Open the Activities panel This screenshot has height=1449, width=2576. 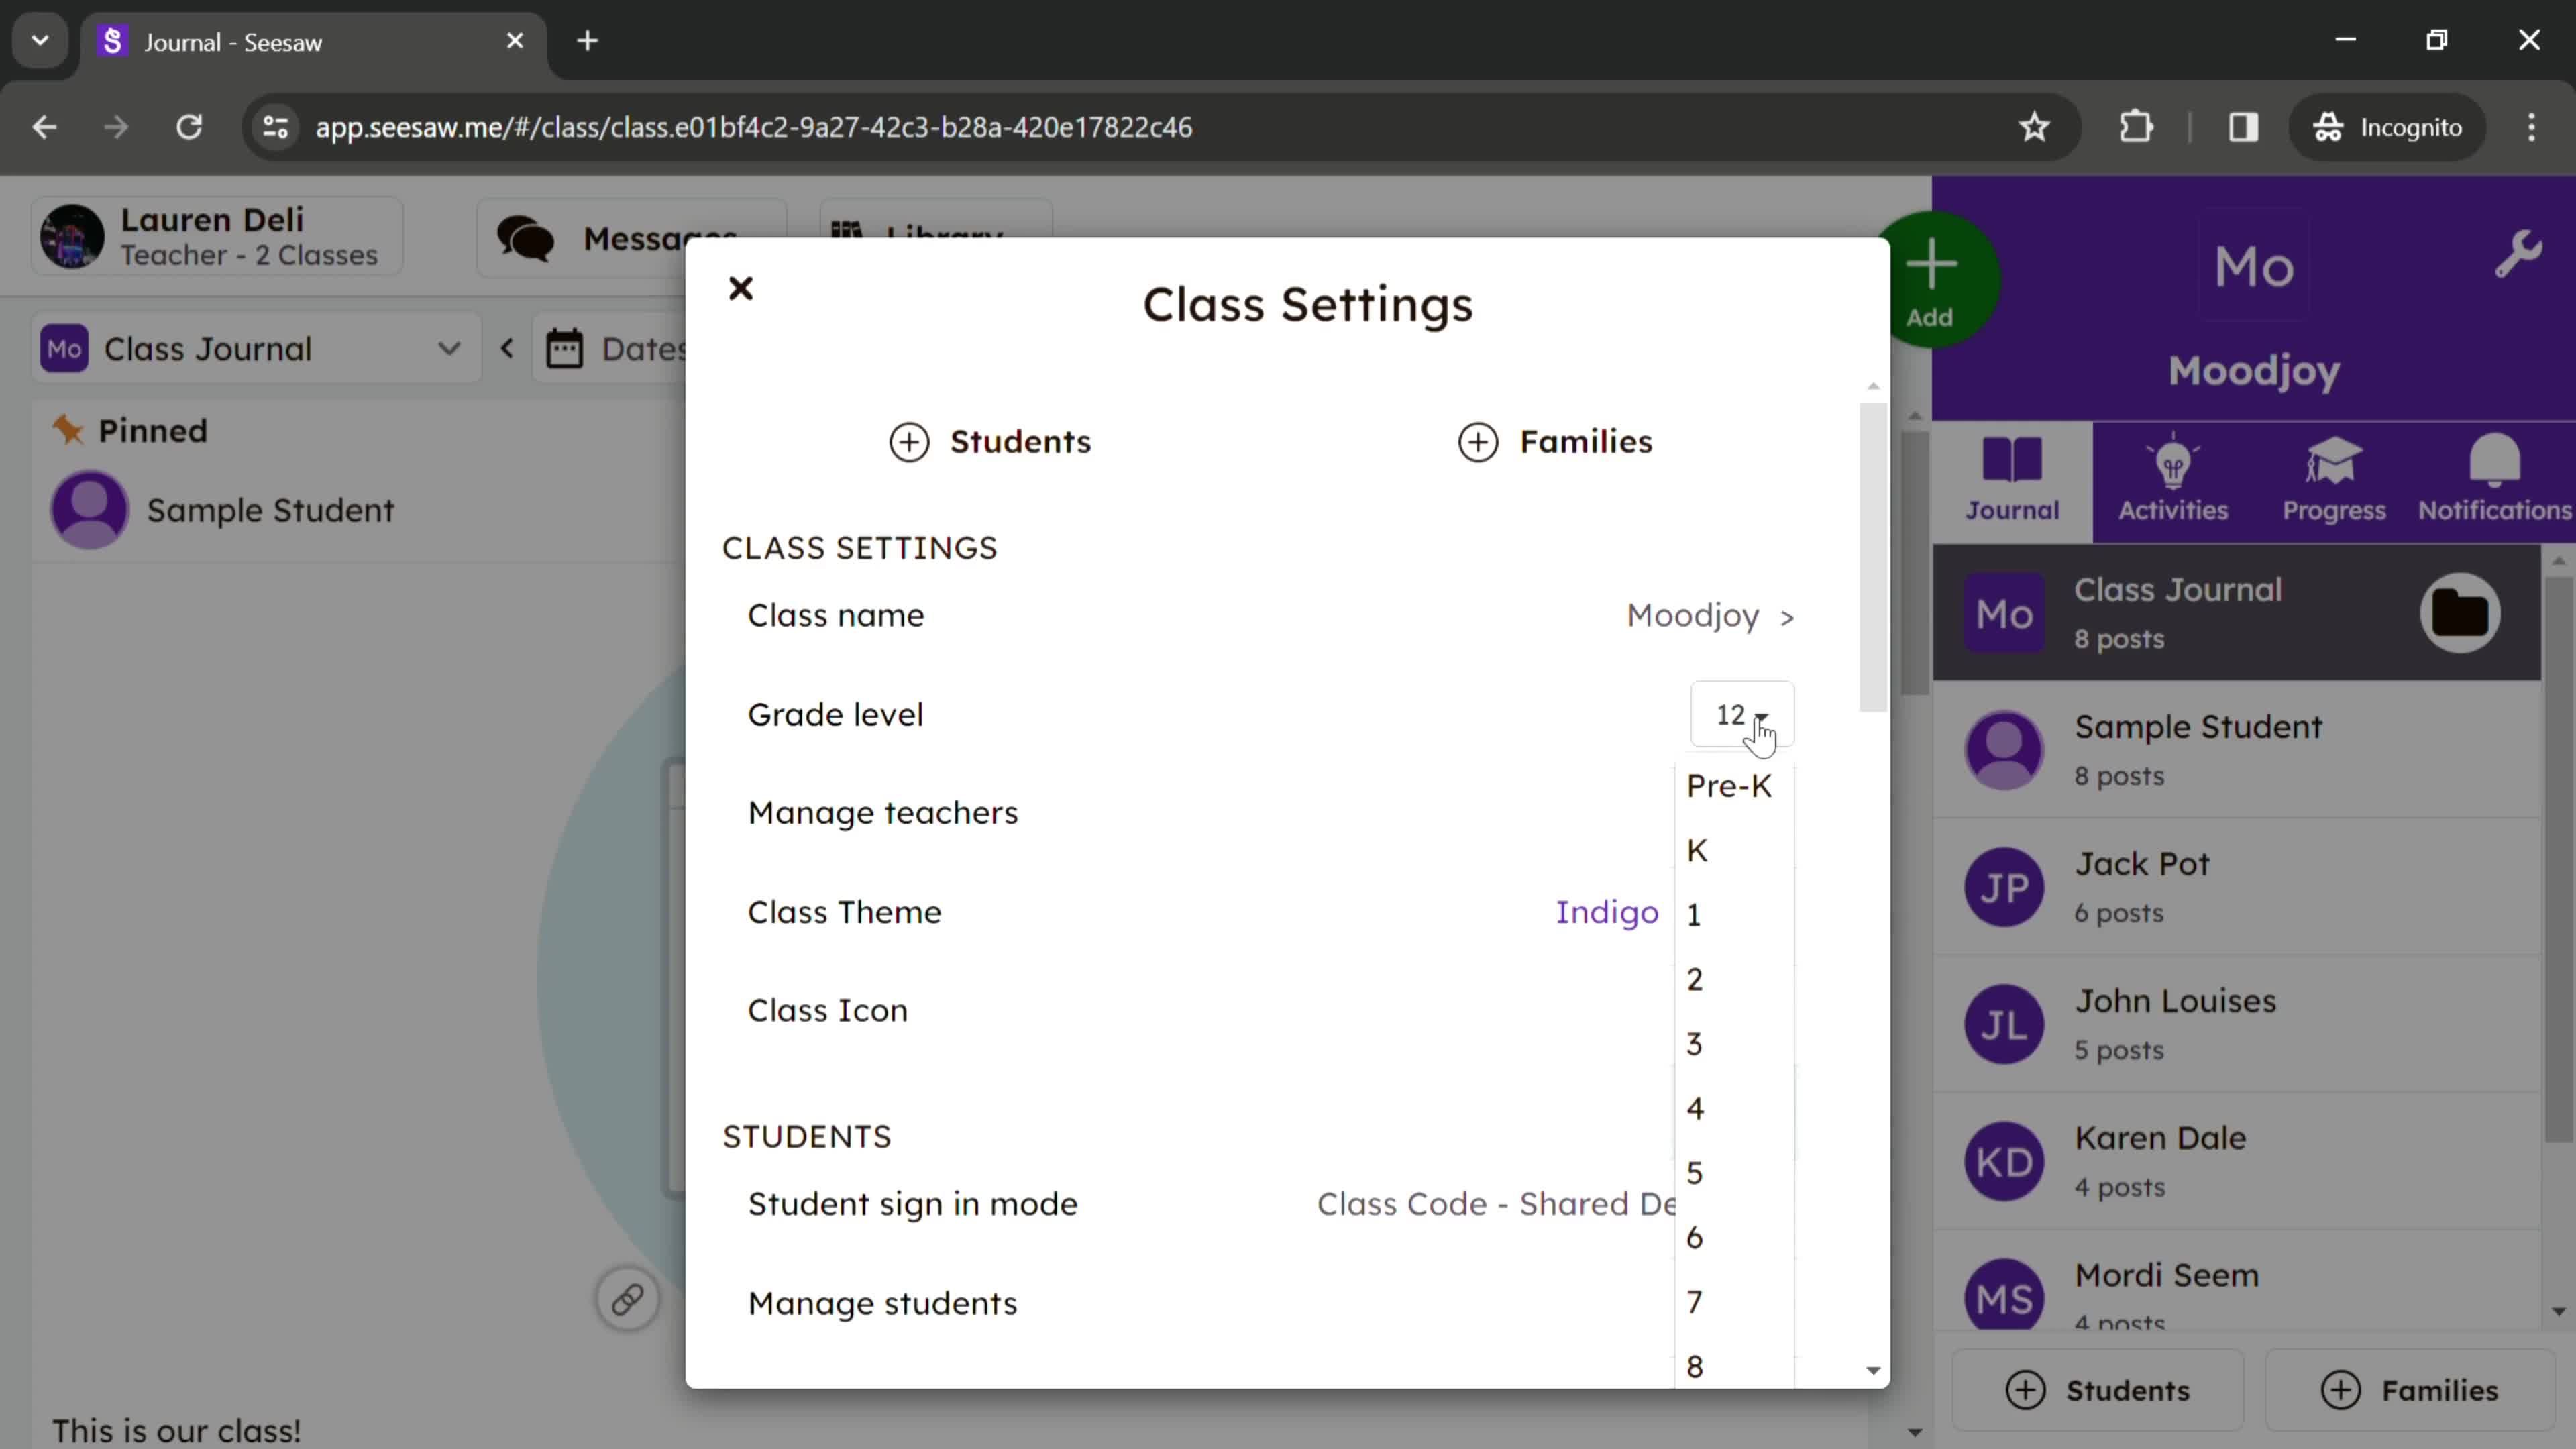(x=2173, y=478)
